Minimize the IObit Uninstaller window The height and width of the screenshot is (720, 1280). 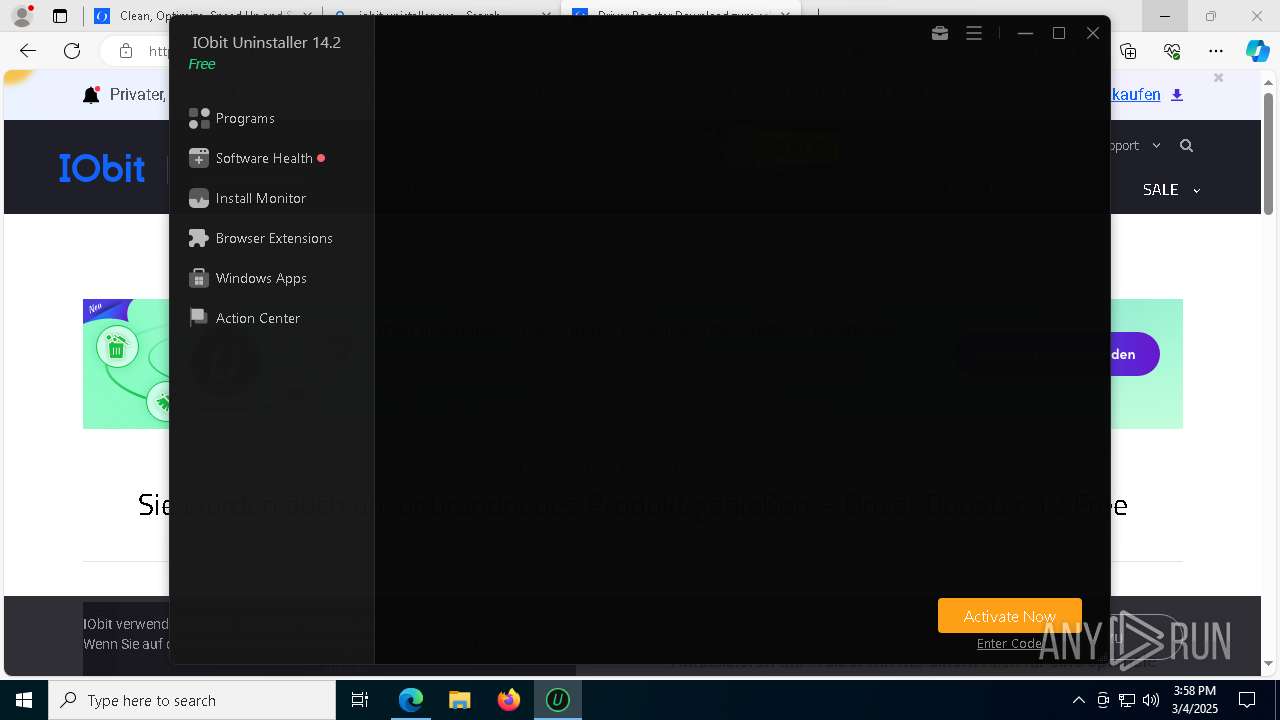tap(1025, 33)
